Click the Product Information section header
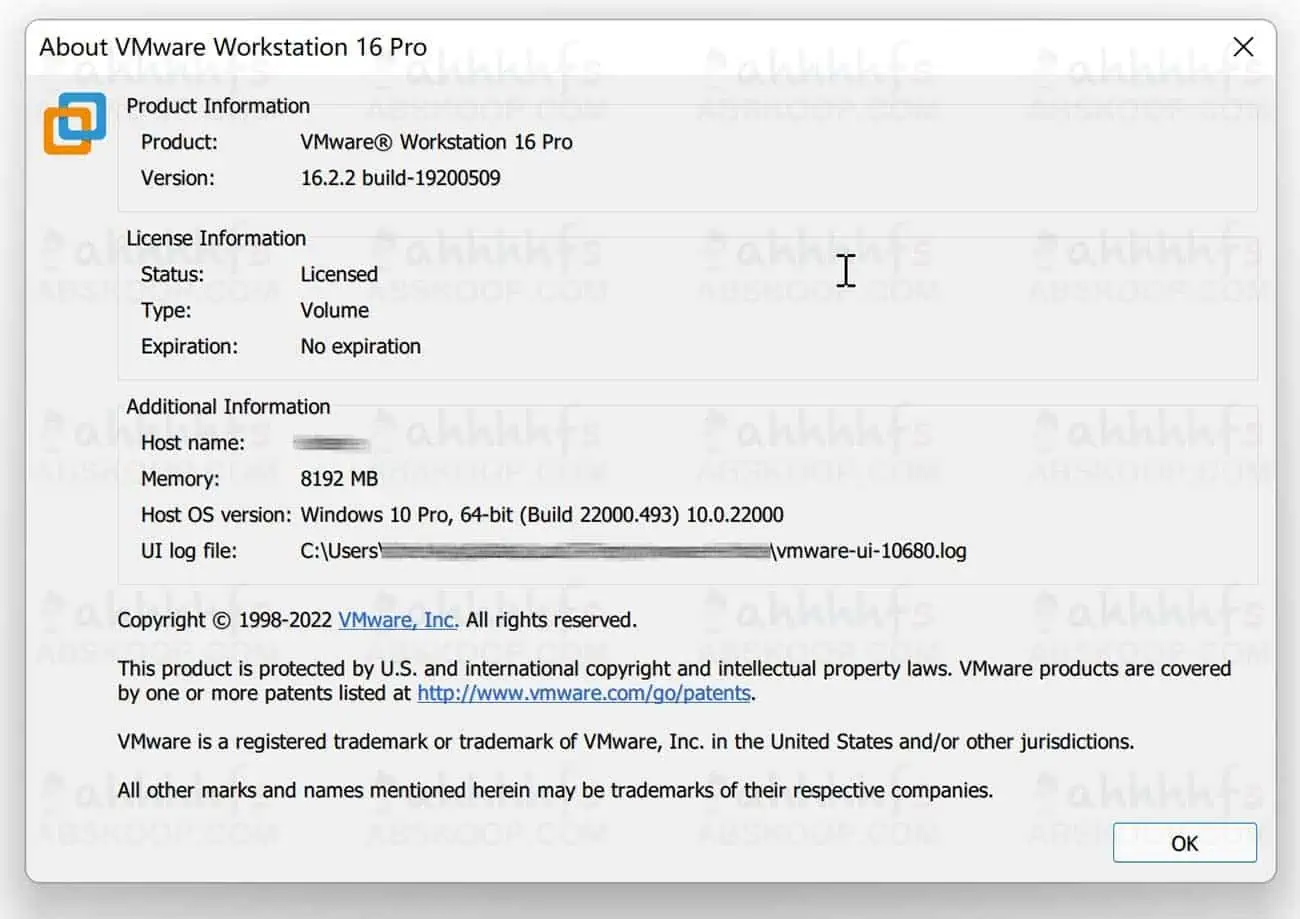The width and height of the screenshot is (1300, 919). pyautogui.click(x=217, y=105)
